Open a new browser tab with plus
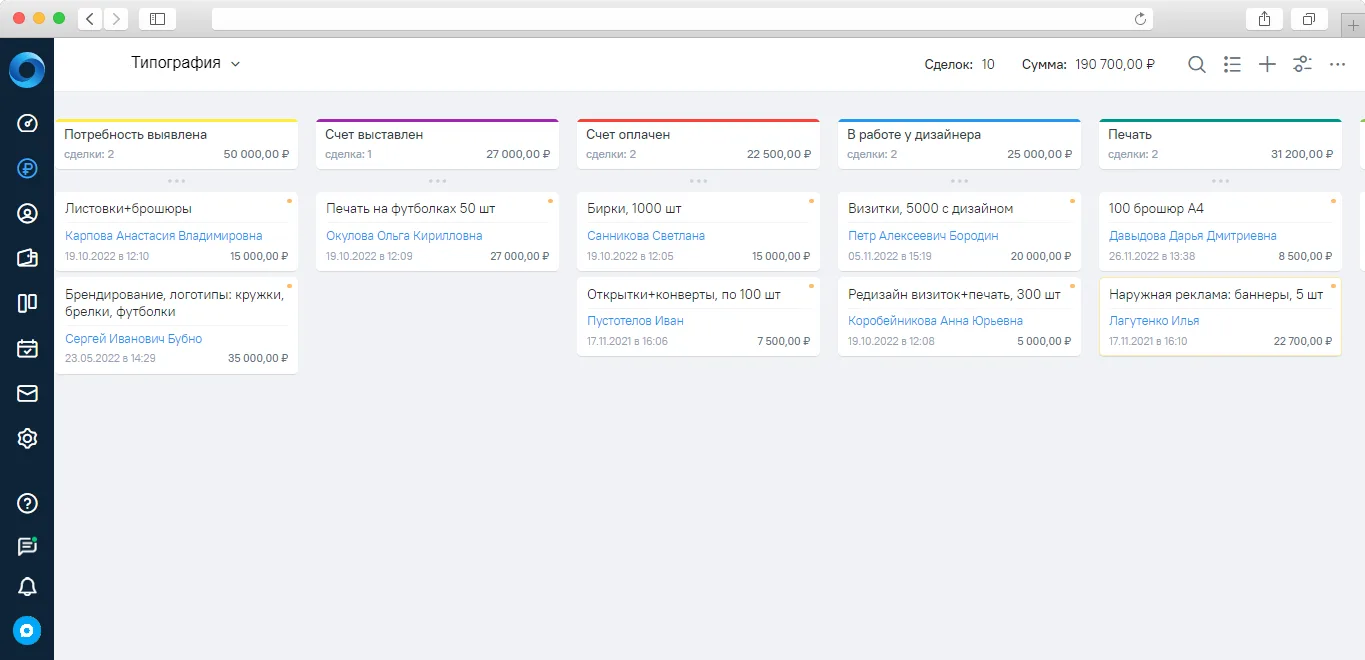 tap(1354, 26)
